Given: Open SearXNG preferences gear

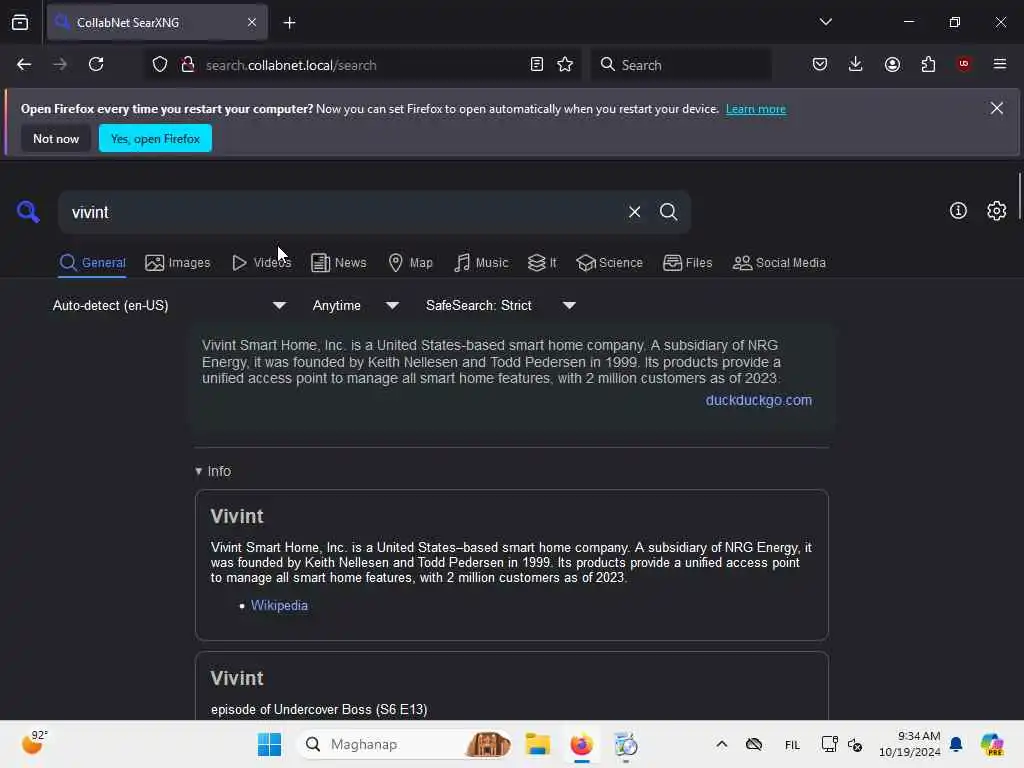Looking at the screenshot, I should (997, 210).
